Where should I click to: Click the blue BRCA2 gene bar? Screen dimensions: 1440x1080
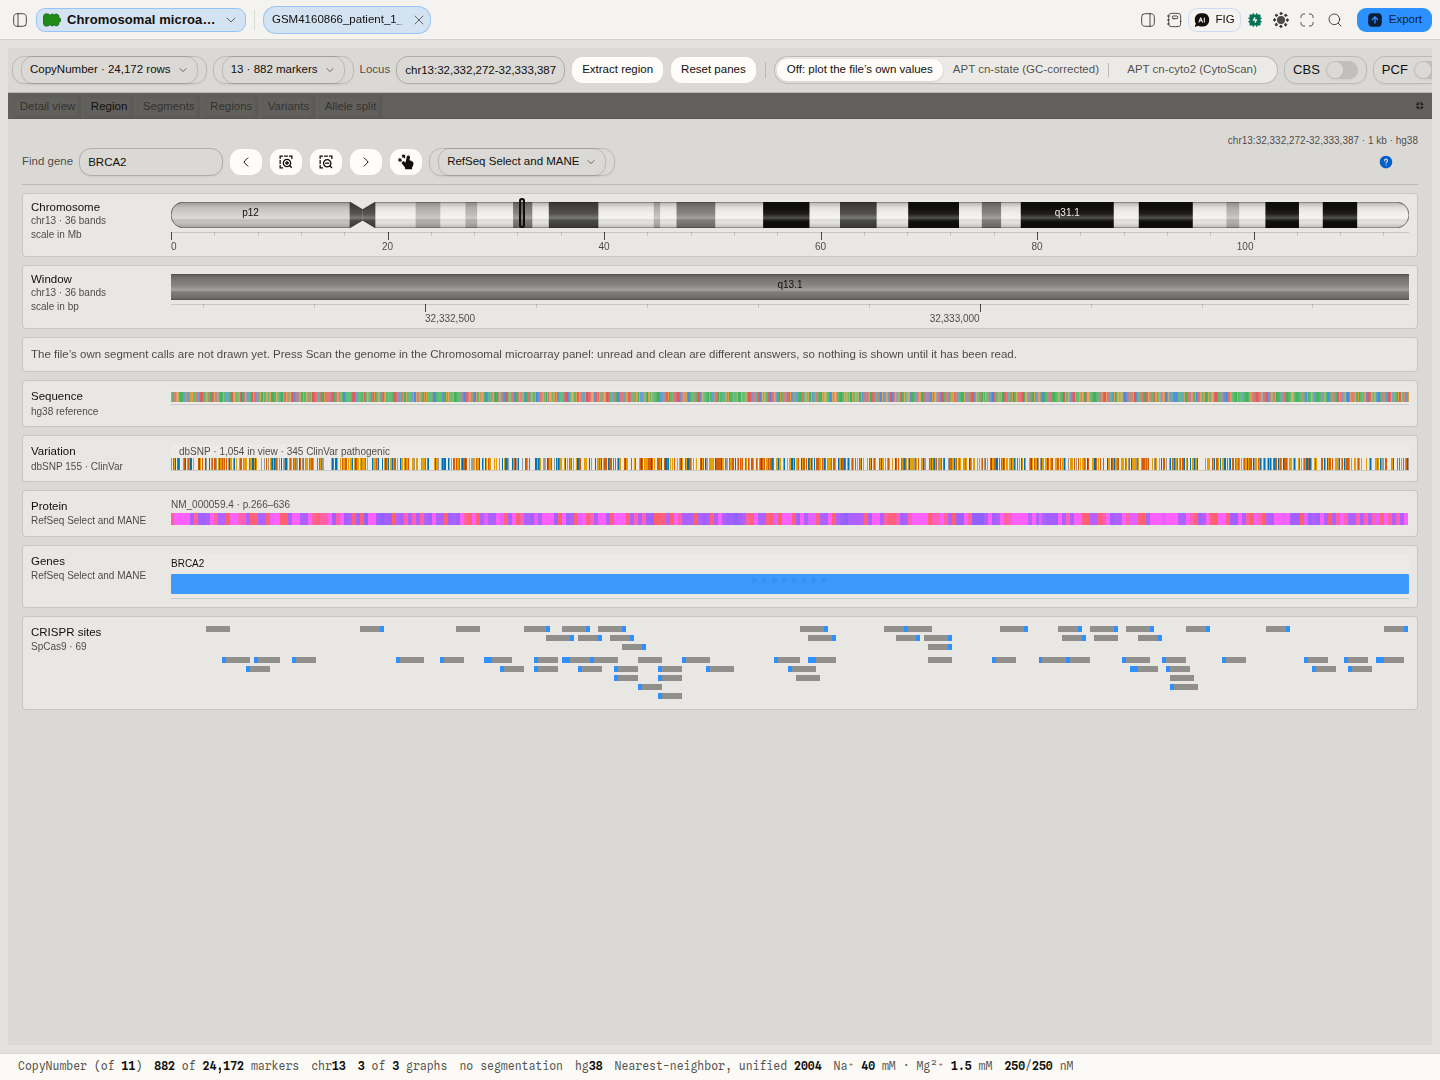pyautogui.click(x=790, y=584)
